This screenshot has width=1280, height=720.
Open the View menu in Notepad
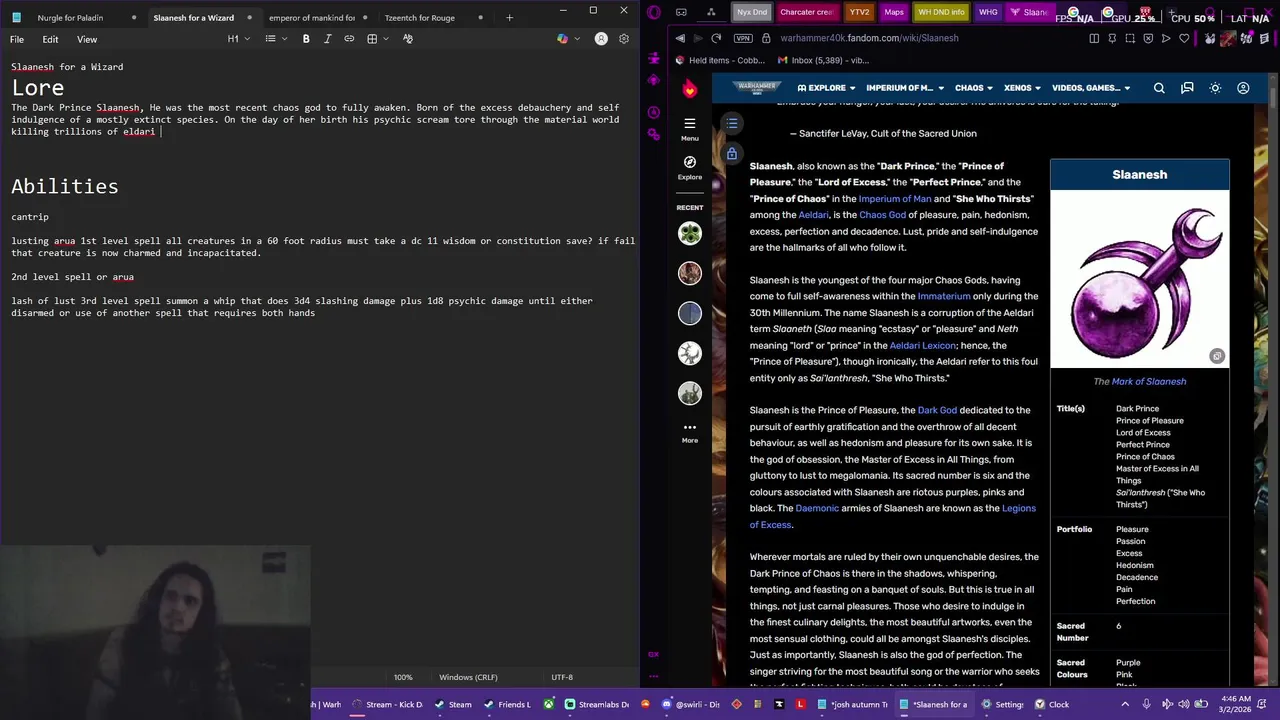pos(87,39)
